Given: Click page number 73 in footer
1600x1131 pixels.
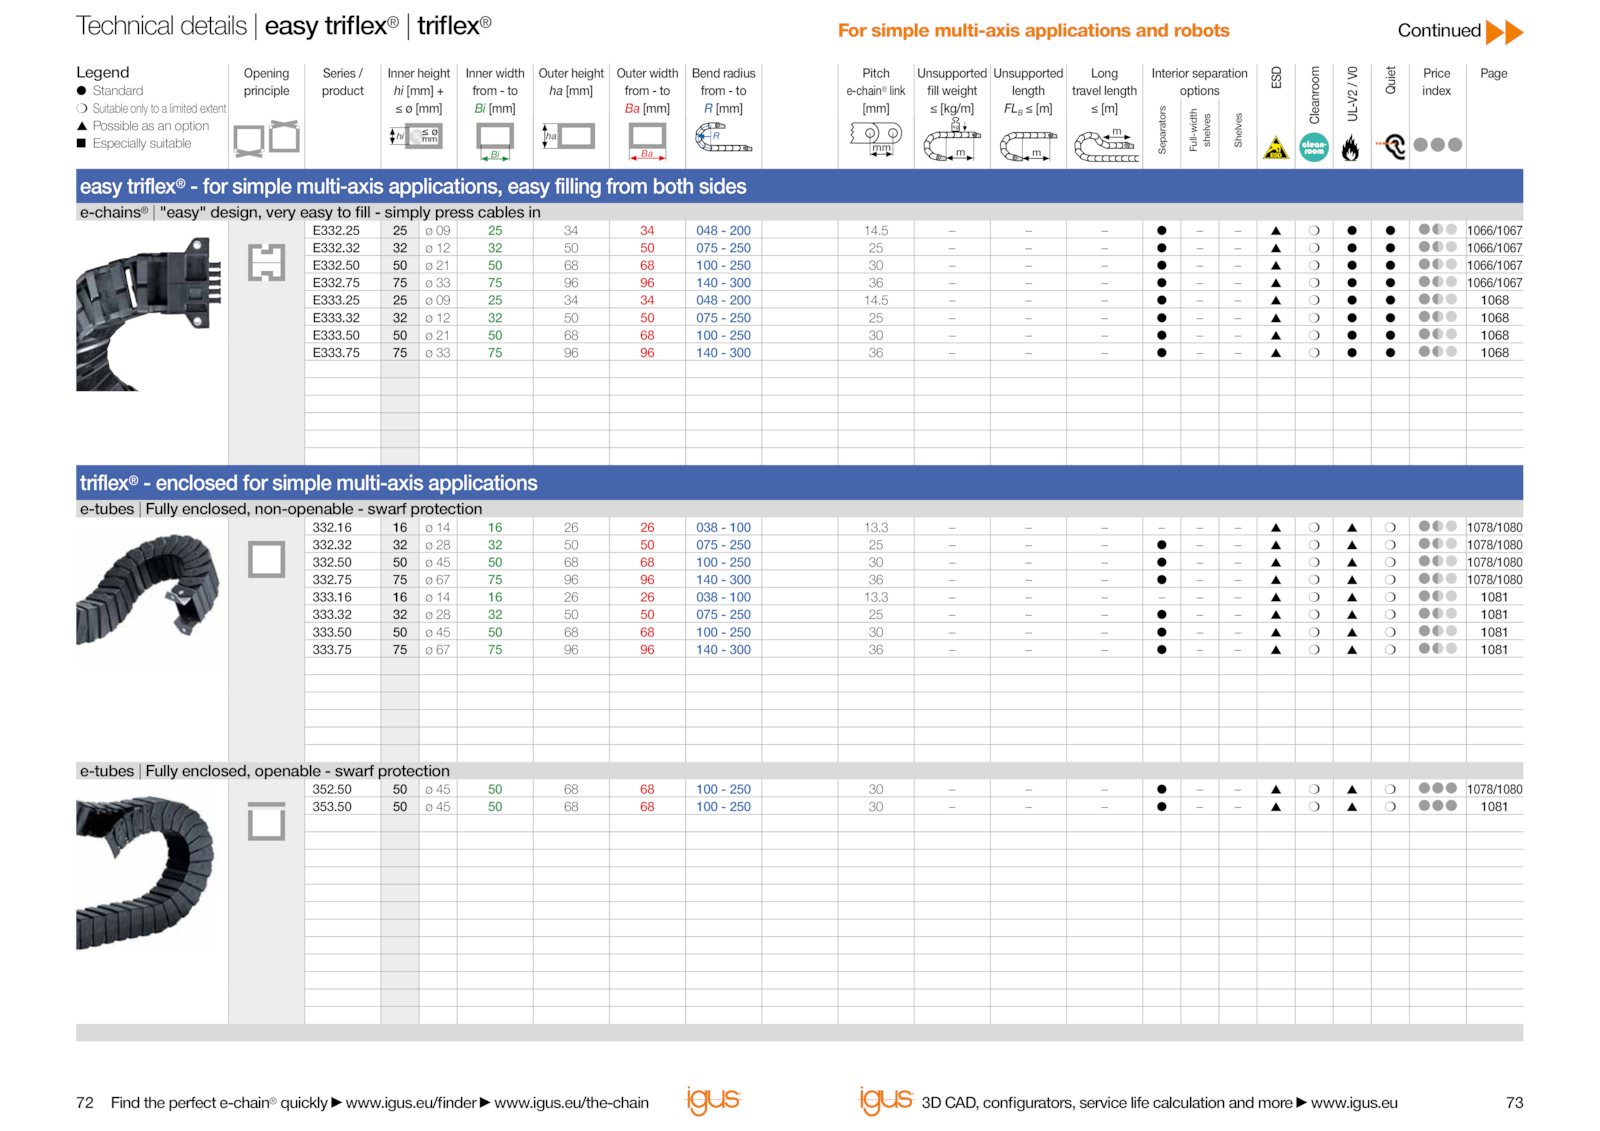Looking at the screenshot, I should pyautogui.click(x=1514, y=1103).
